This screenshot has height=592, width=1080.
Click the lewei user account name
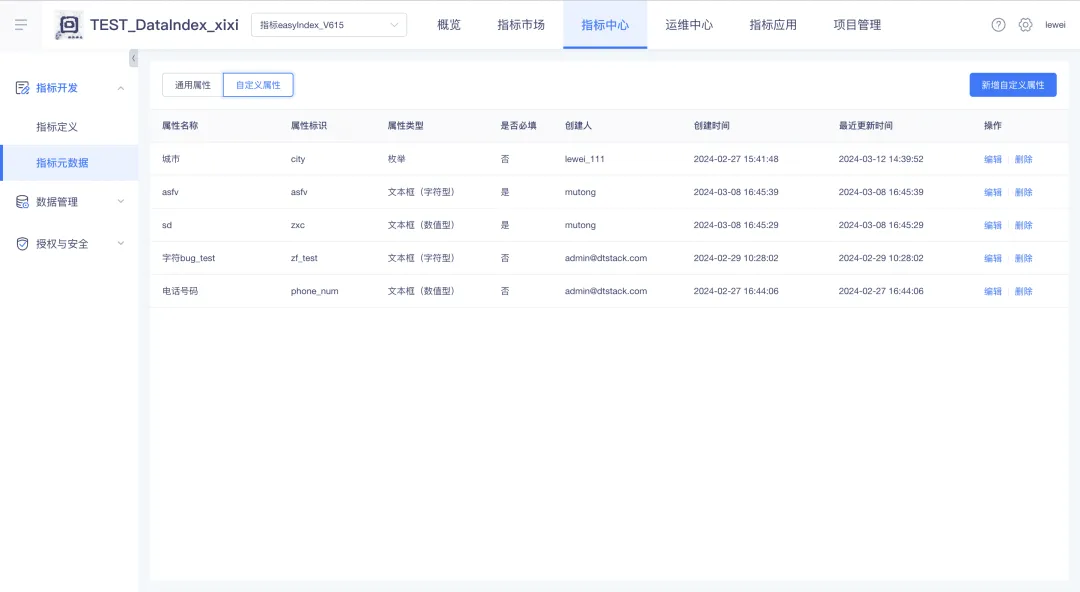coord(1055,25)
